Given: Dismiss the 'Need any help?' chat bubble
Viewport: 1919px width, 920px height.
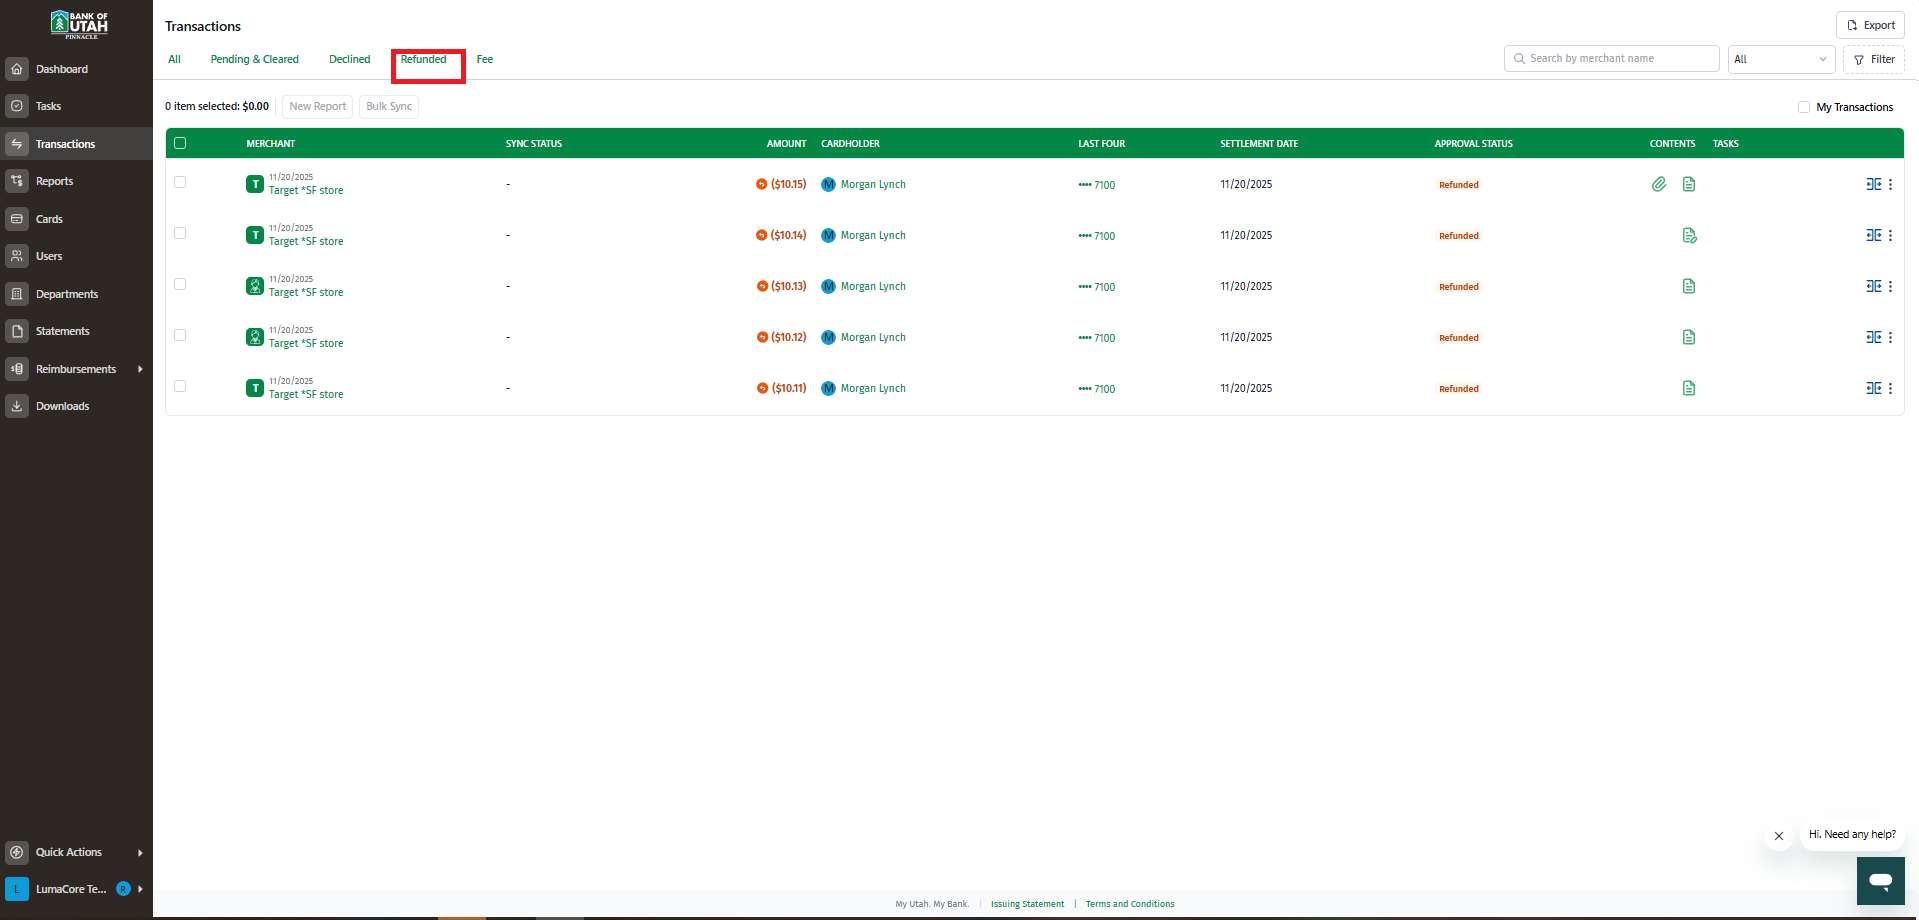Looking at the screenshot, I should (1779, 836).
